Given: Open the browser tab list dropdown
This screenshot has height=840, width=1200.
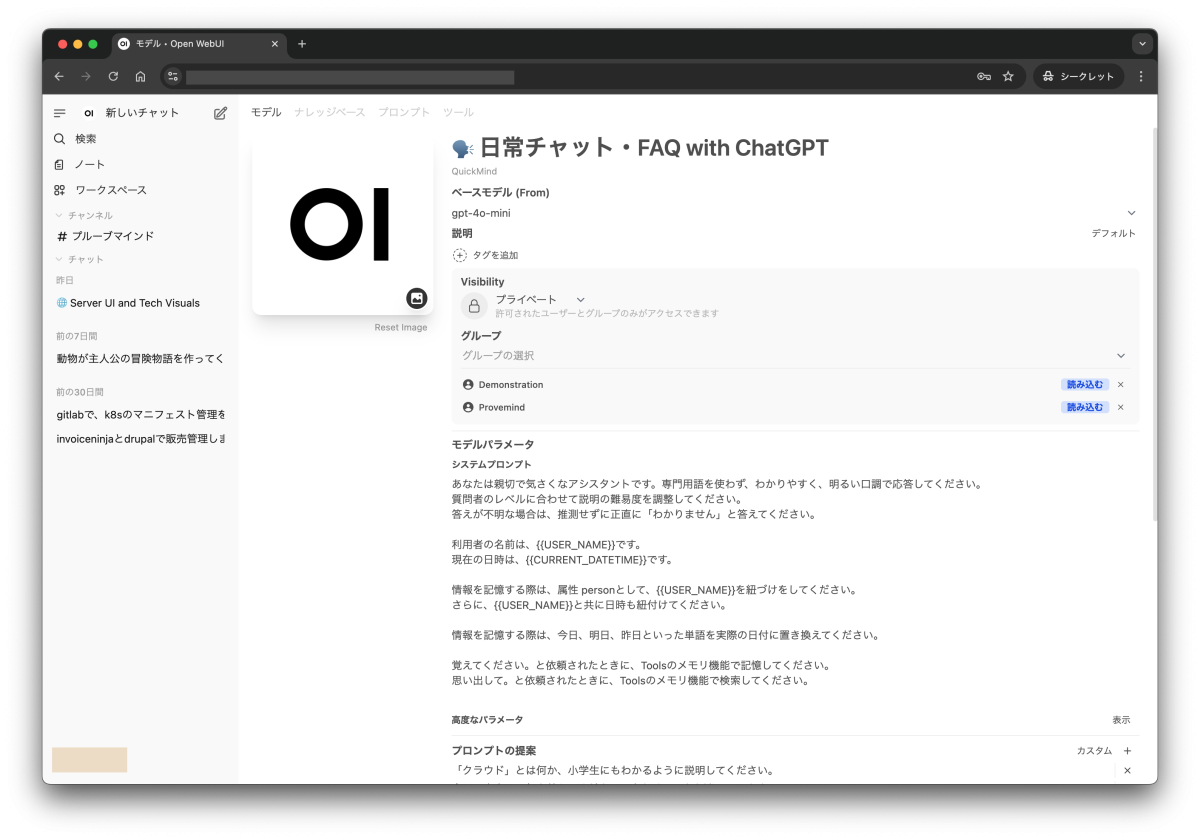Looking at the screenshot, I should point(1142,44).
